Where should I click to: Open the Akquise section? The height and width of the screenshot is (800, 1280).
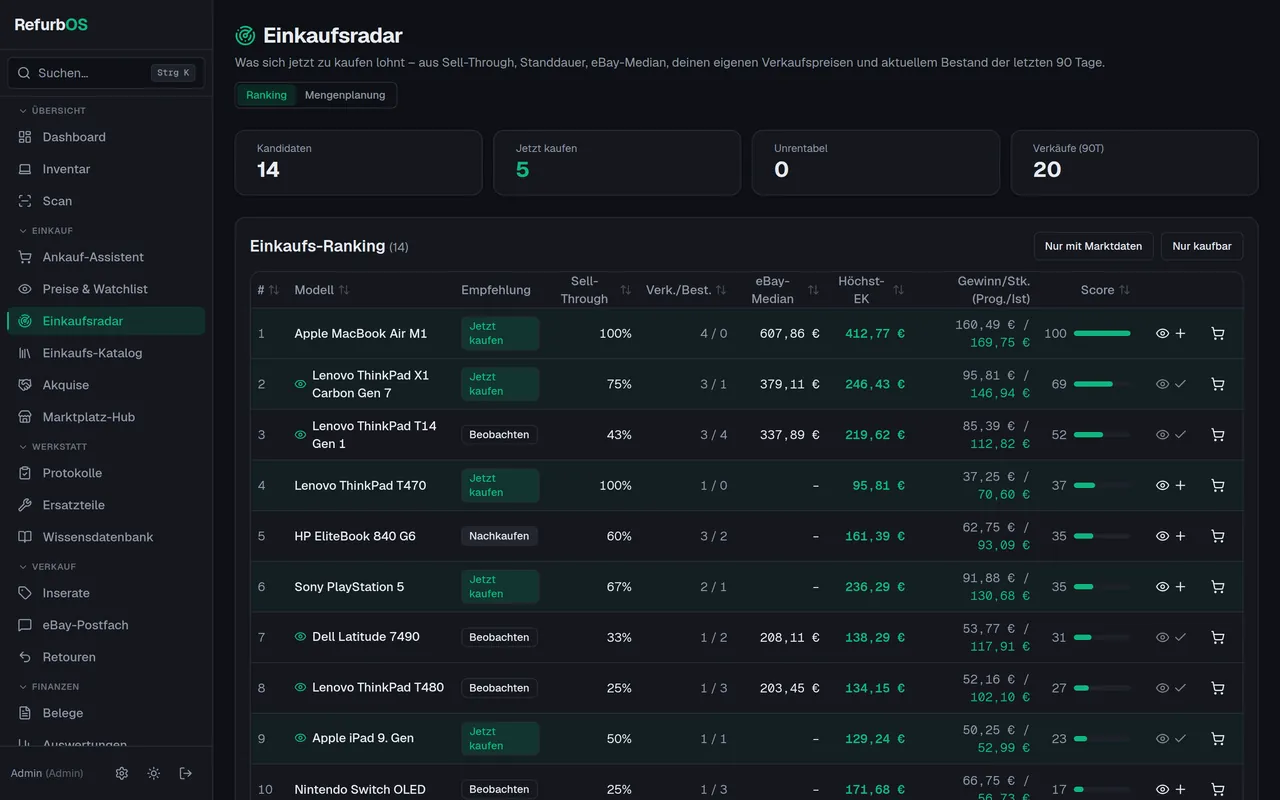pos(106,385)
